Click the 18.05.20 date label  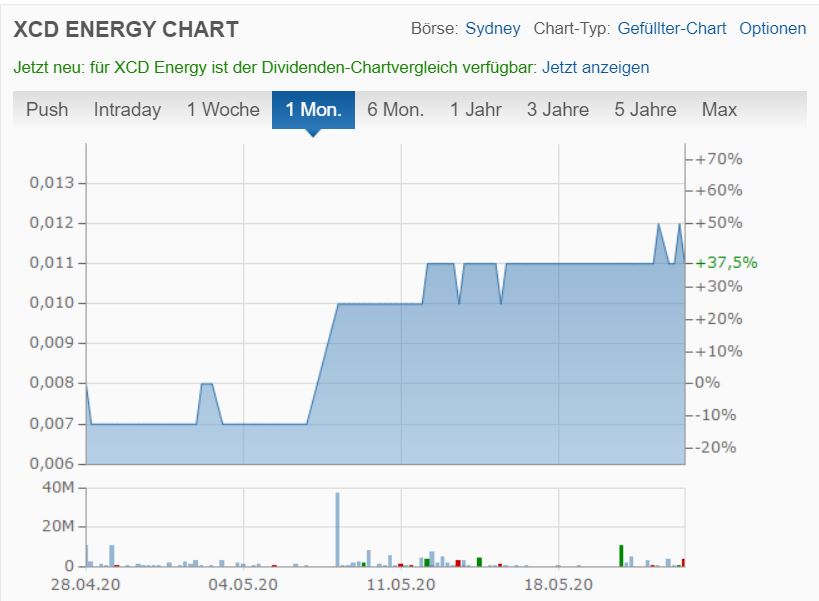point(558,584)
